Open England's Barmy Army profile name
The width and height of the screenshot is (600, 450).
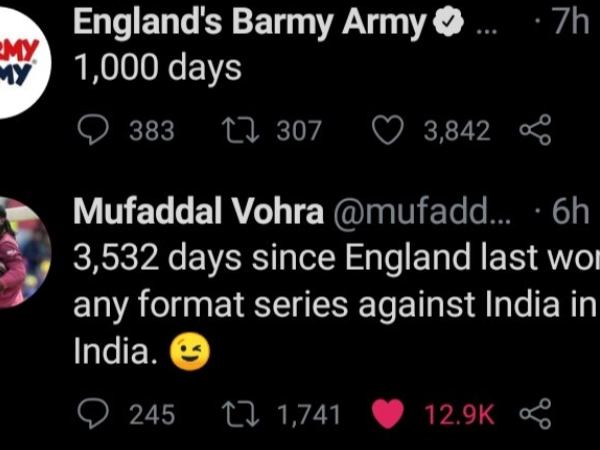(250, 24)
